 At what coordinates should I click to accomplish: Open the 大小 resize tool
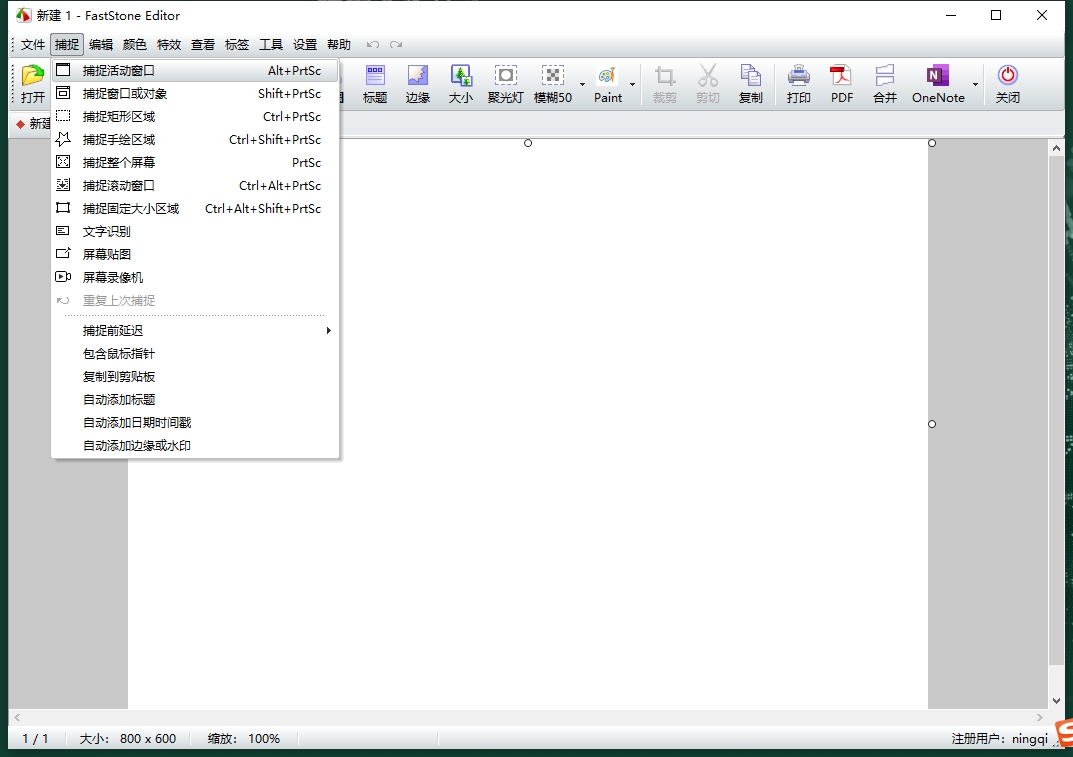(460, 84)
